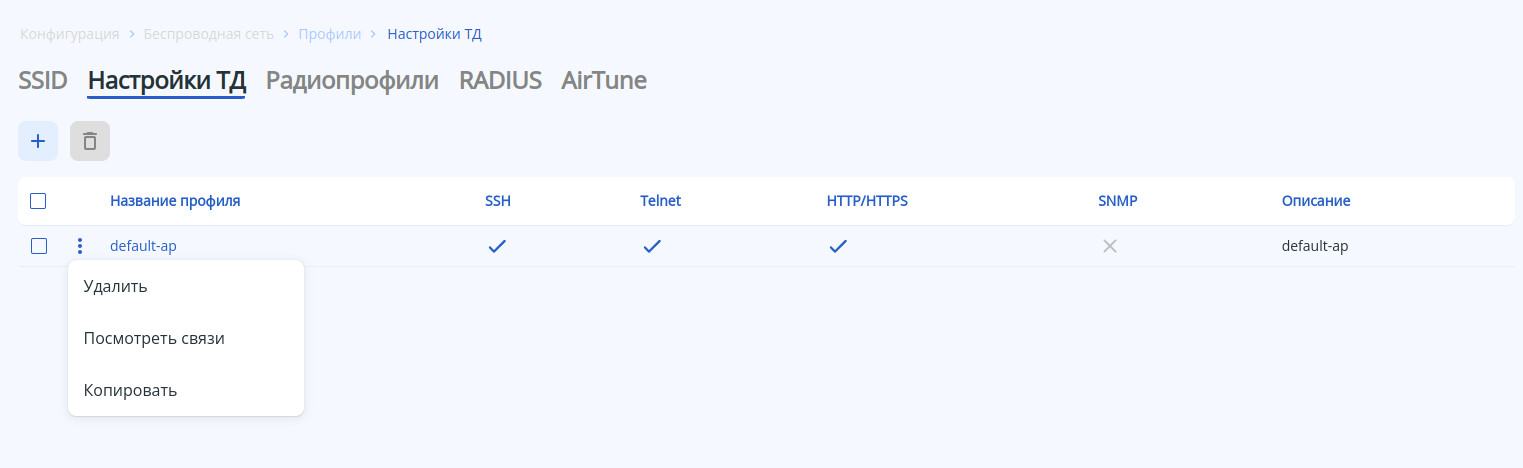Navigate to Профили in the breadcrumb

[330, 34]
